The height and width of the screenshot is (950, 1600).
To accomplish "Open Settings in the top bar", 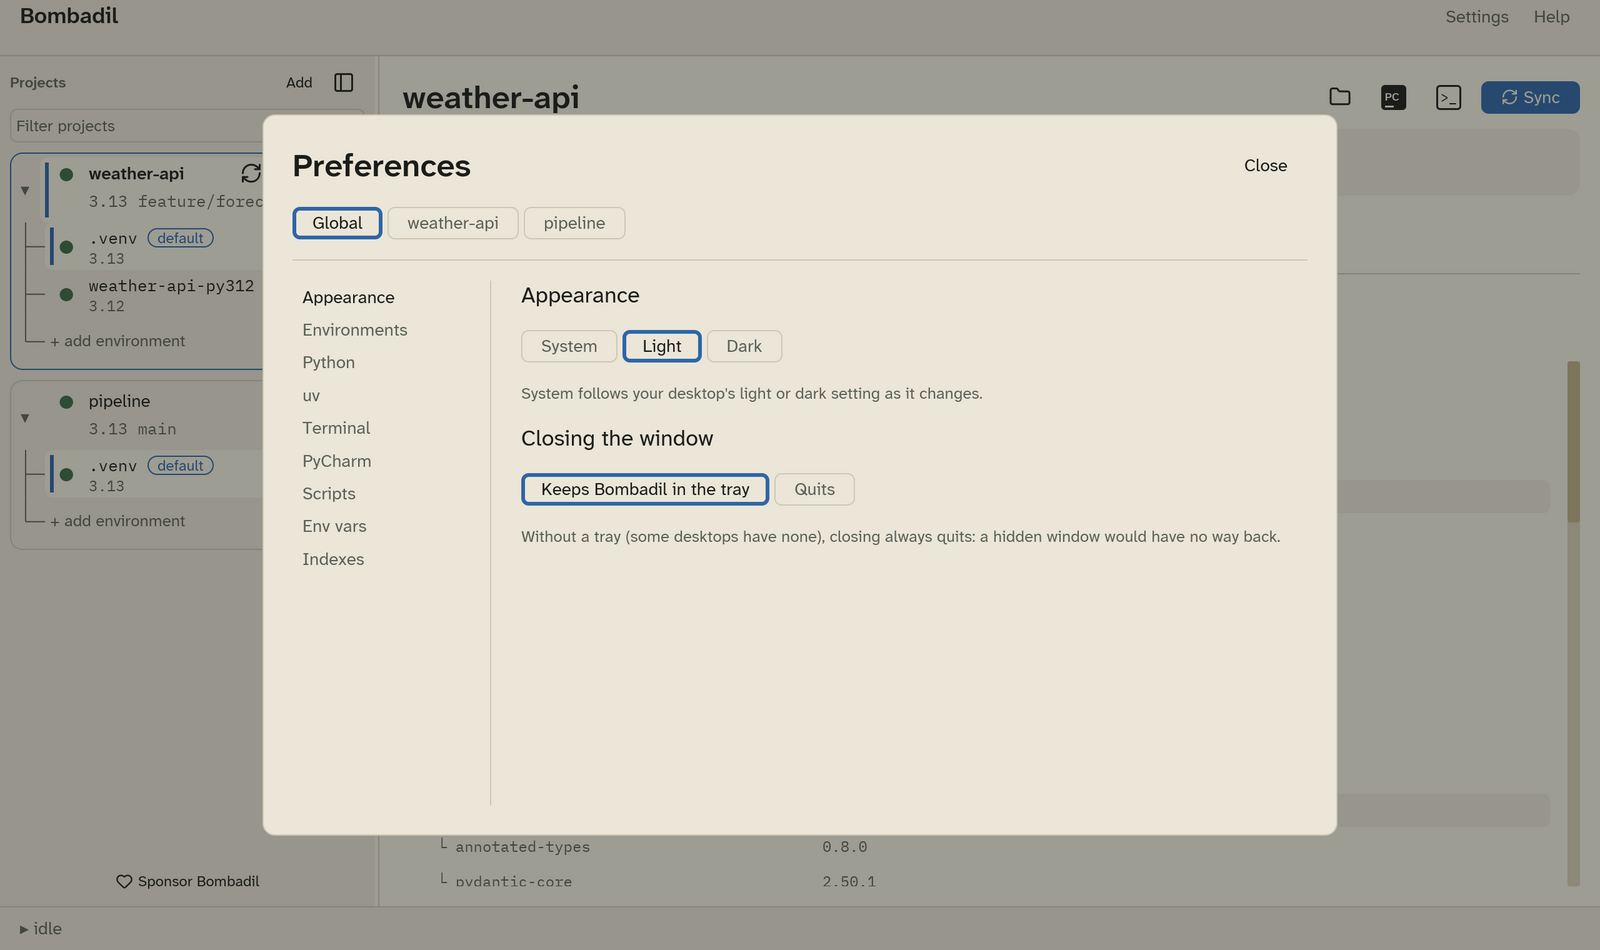I will coord(1477,17).
